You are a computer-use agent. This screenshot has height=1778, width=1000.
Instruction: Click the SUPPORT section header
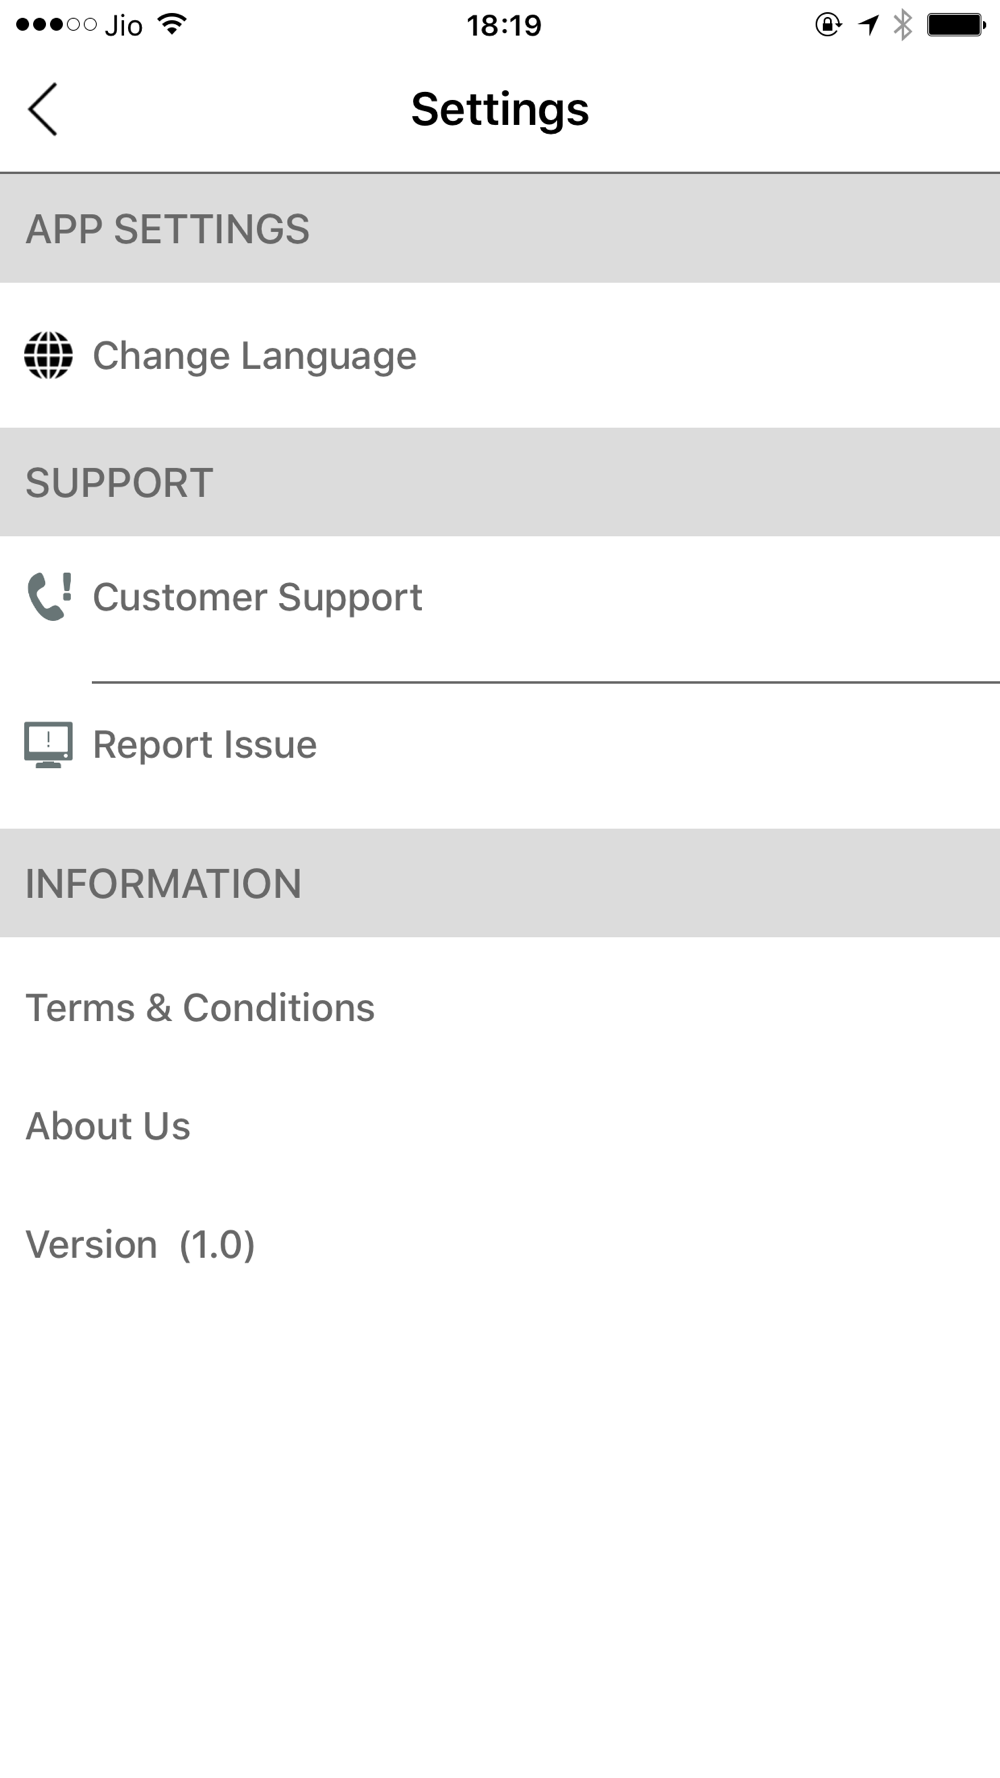tap(500, 483)
